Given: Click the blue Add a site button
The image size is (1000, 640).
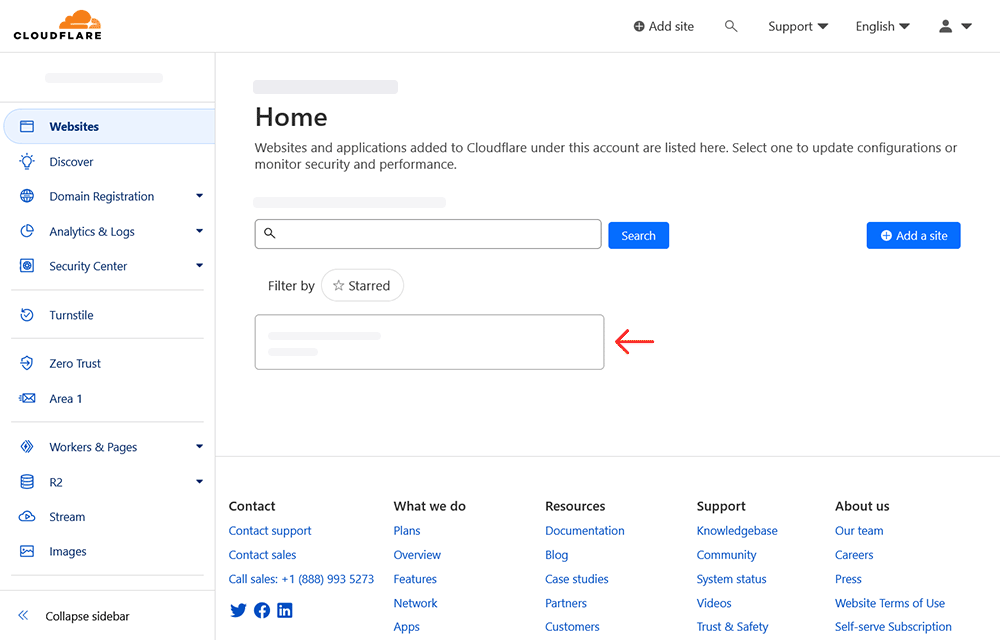Looking at the screenshot, I should click(913, 235).
